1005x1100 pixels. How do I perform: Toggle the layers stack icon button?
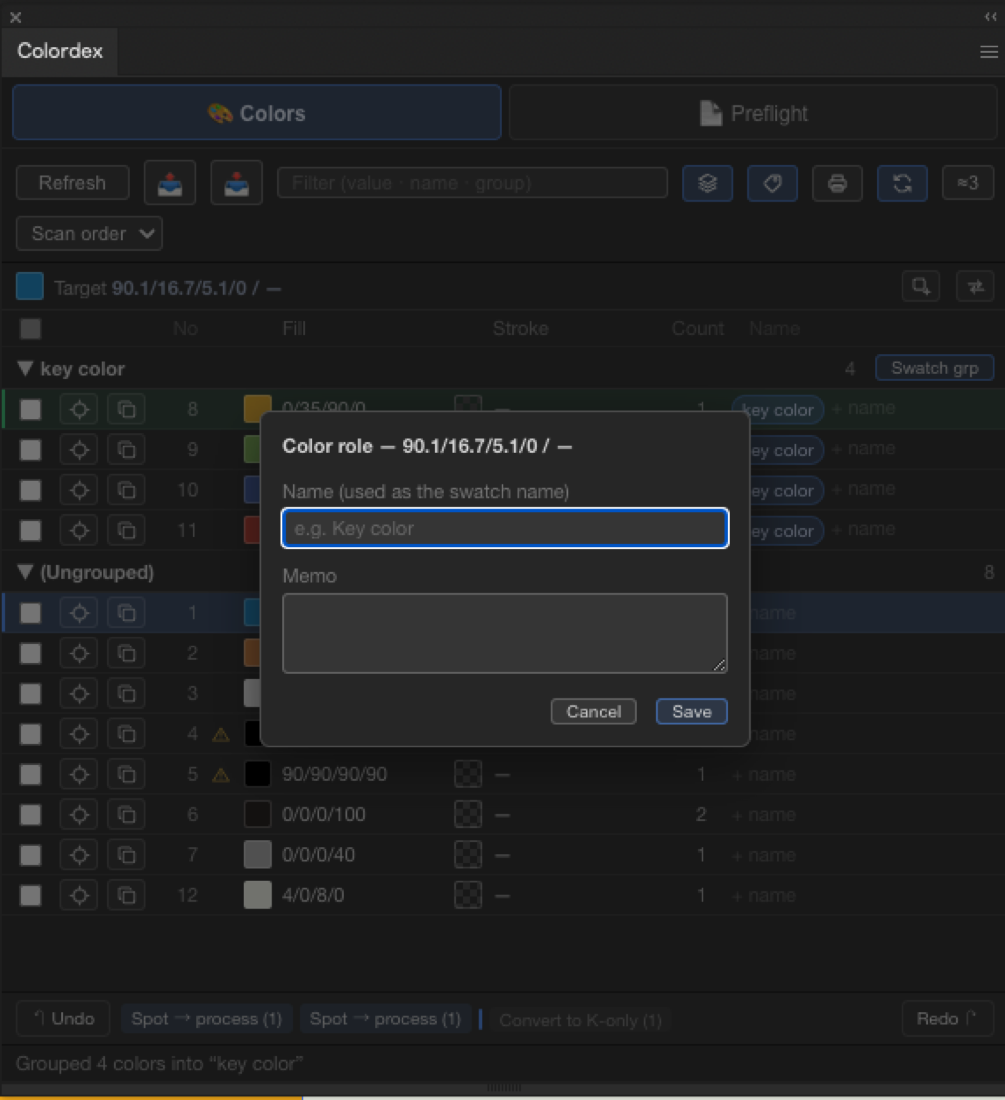pos(708,183)
